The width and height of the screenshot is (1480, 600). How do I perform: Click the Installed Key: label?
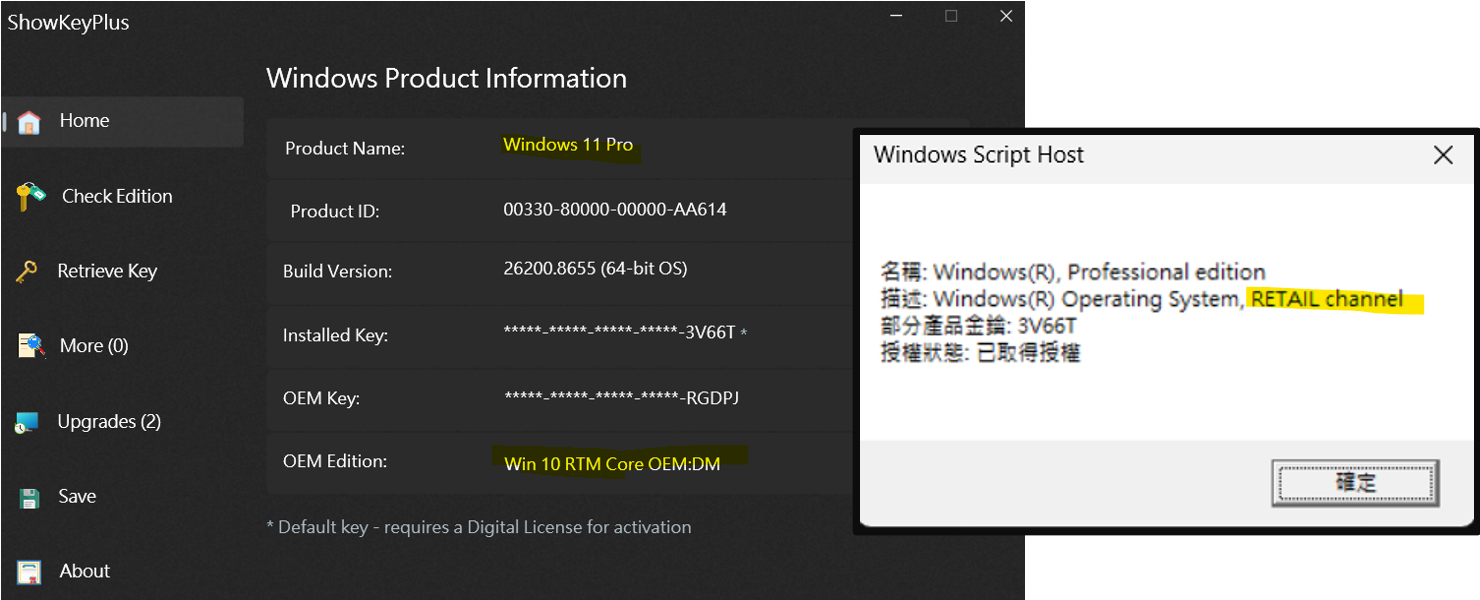coord(335,336)
